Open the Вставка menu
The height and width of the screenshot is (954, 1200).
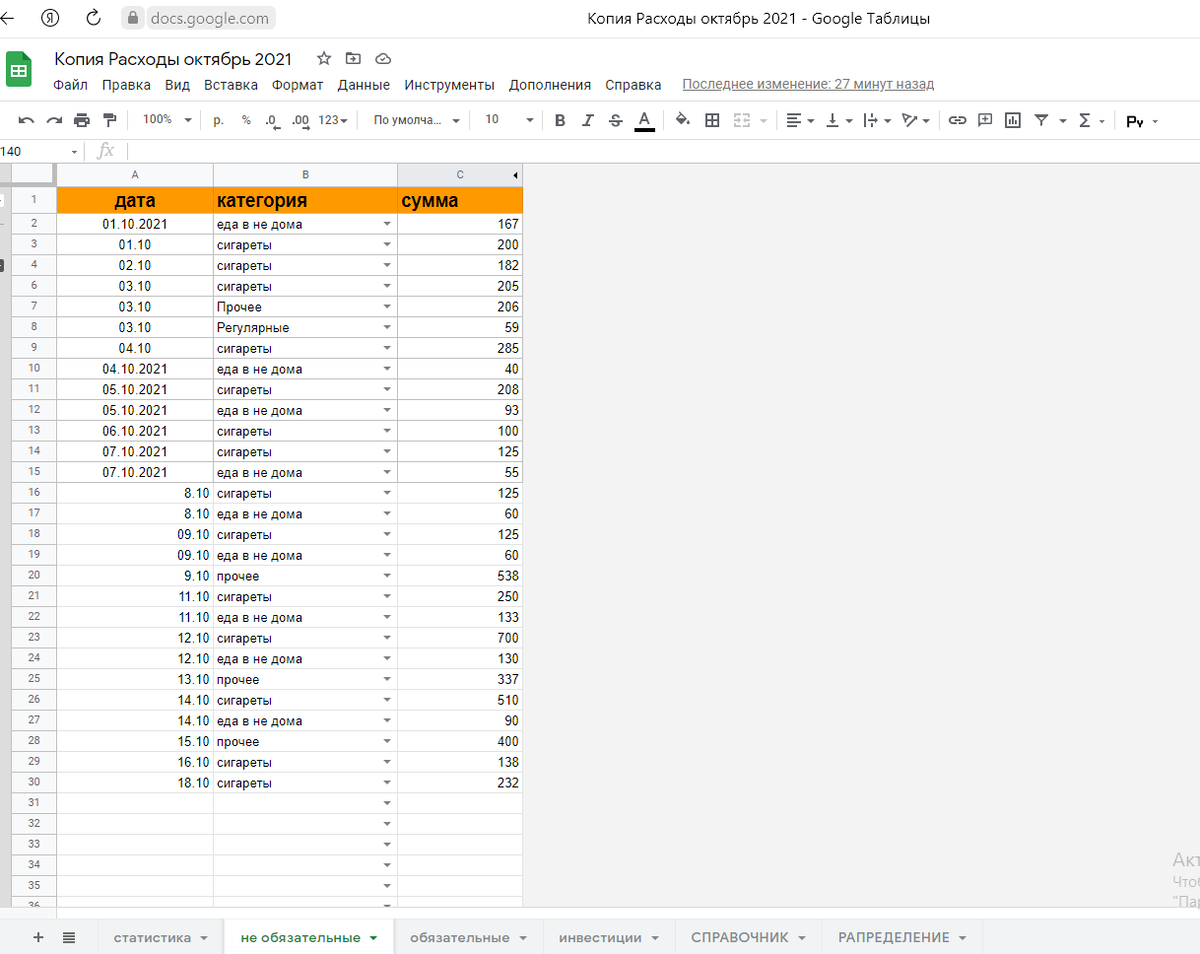(x=231, y=85)
